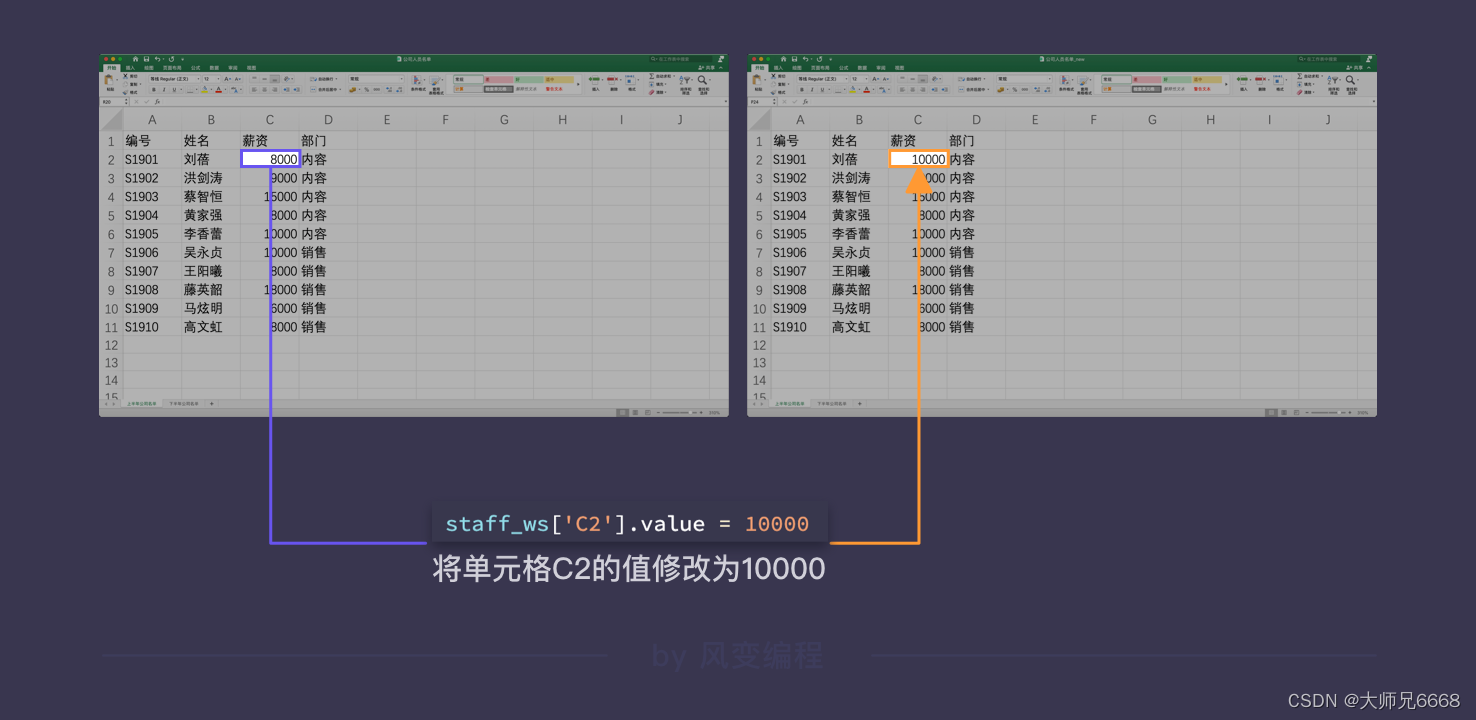Toggle wrap text 自动换行 in the left window
Image resolution: width=1476 pixels, height=720 pixels.
(322, 79)
